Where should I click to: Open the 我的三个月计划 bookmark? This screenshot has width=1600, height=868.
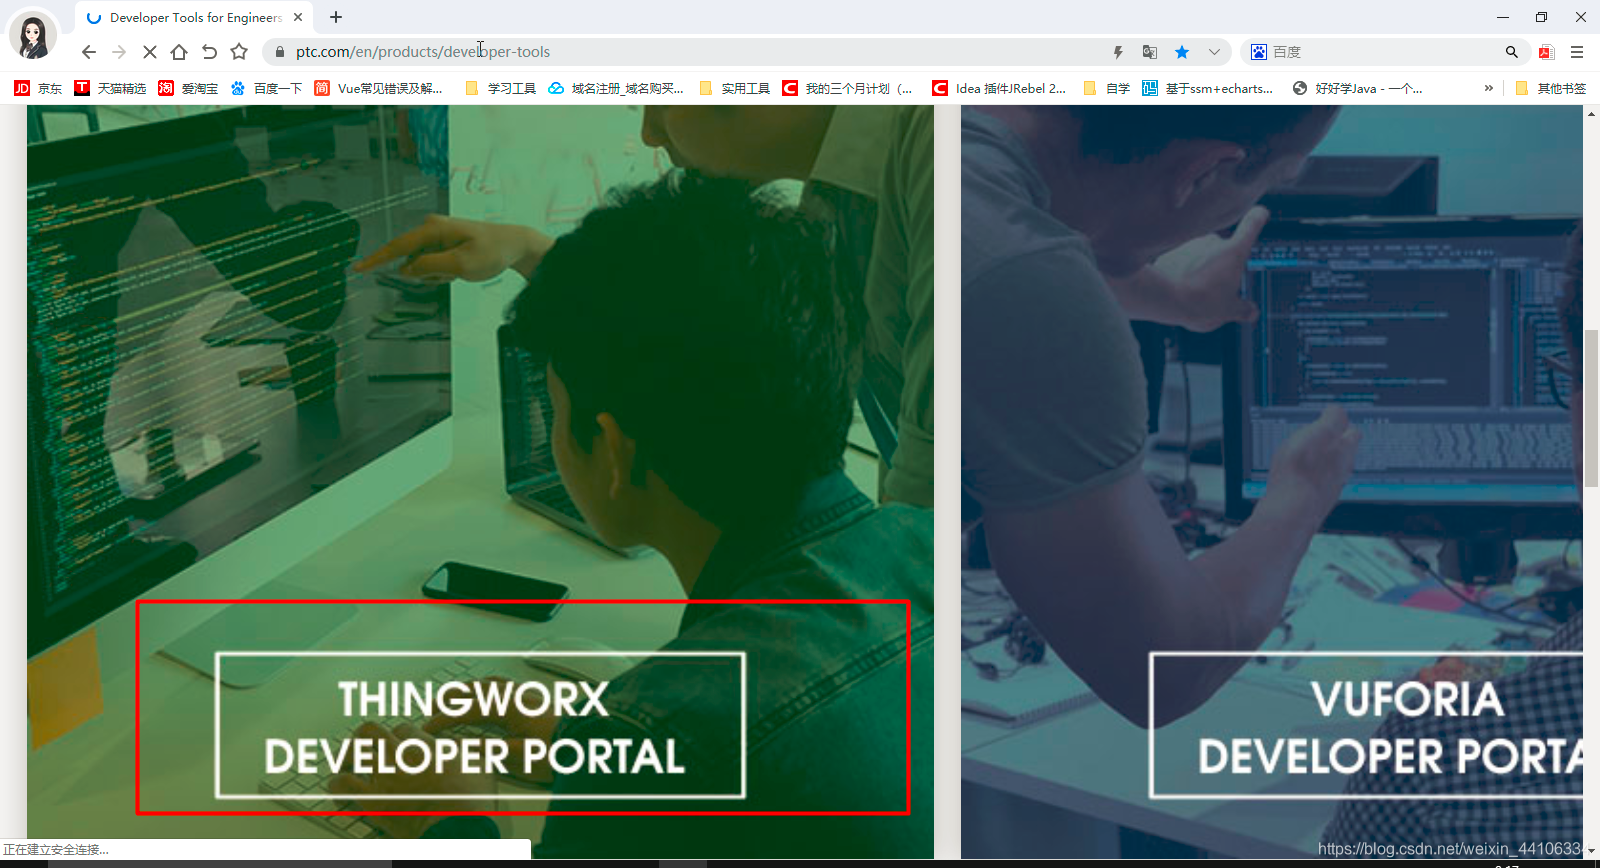point(848,88)
